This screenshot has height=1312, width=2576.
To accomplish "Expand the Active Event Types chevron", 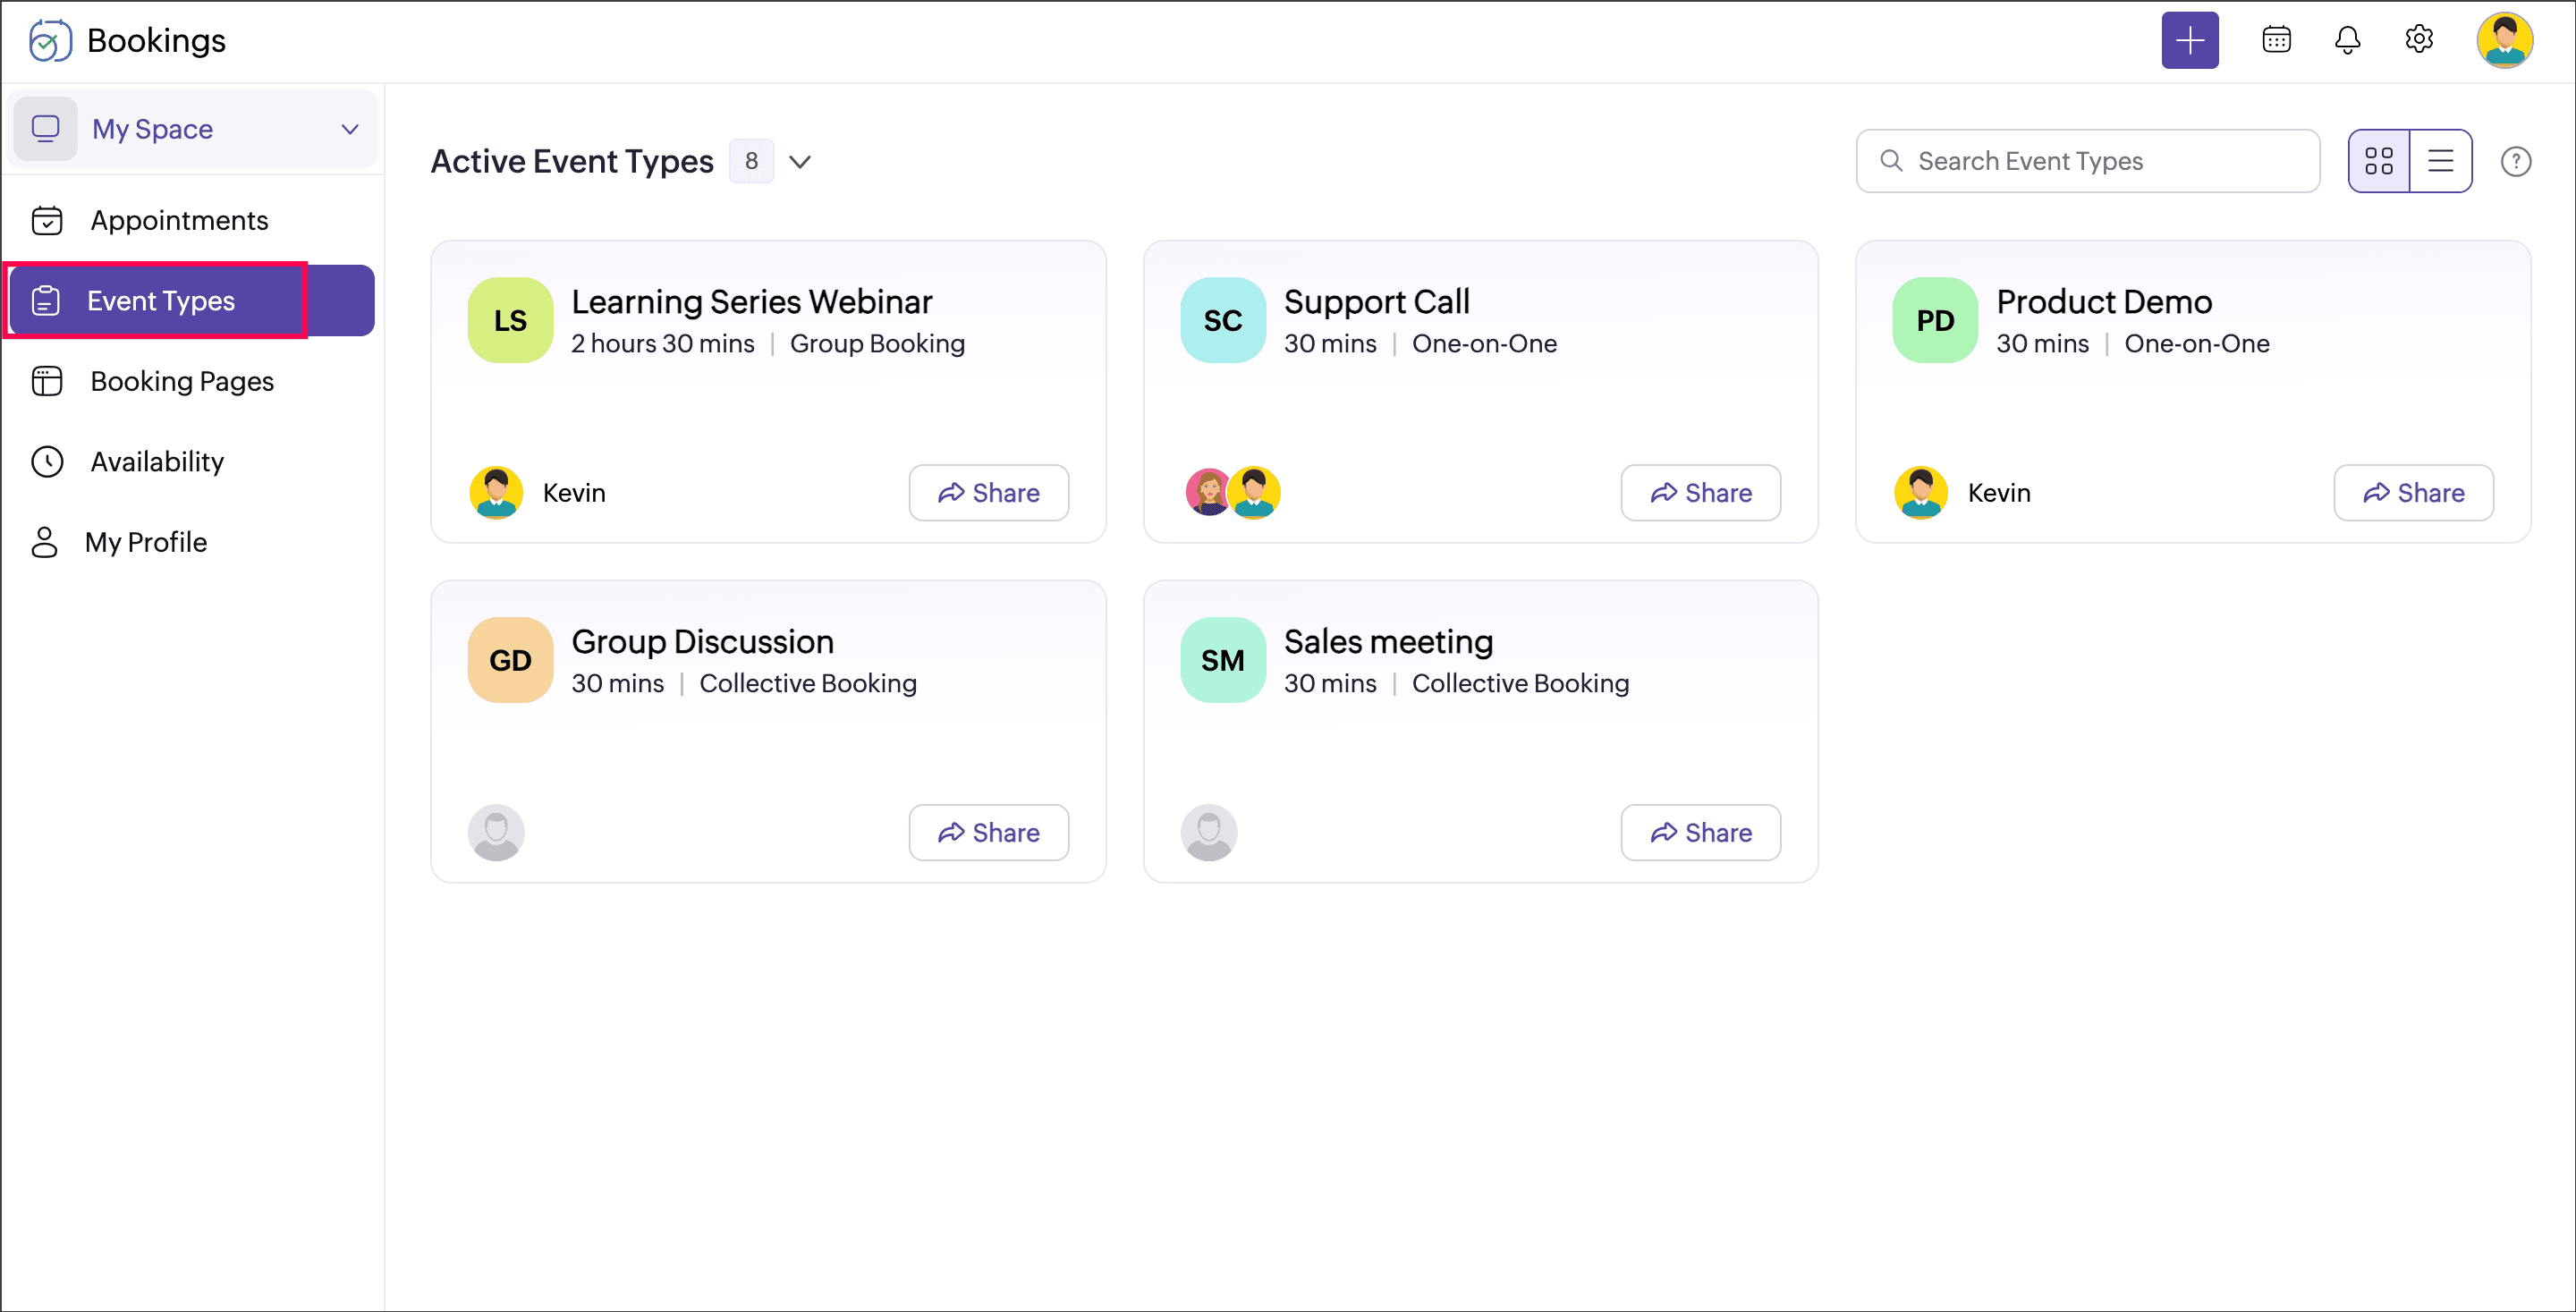I will point(799,161).
